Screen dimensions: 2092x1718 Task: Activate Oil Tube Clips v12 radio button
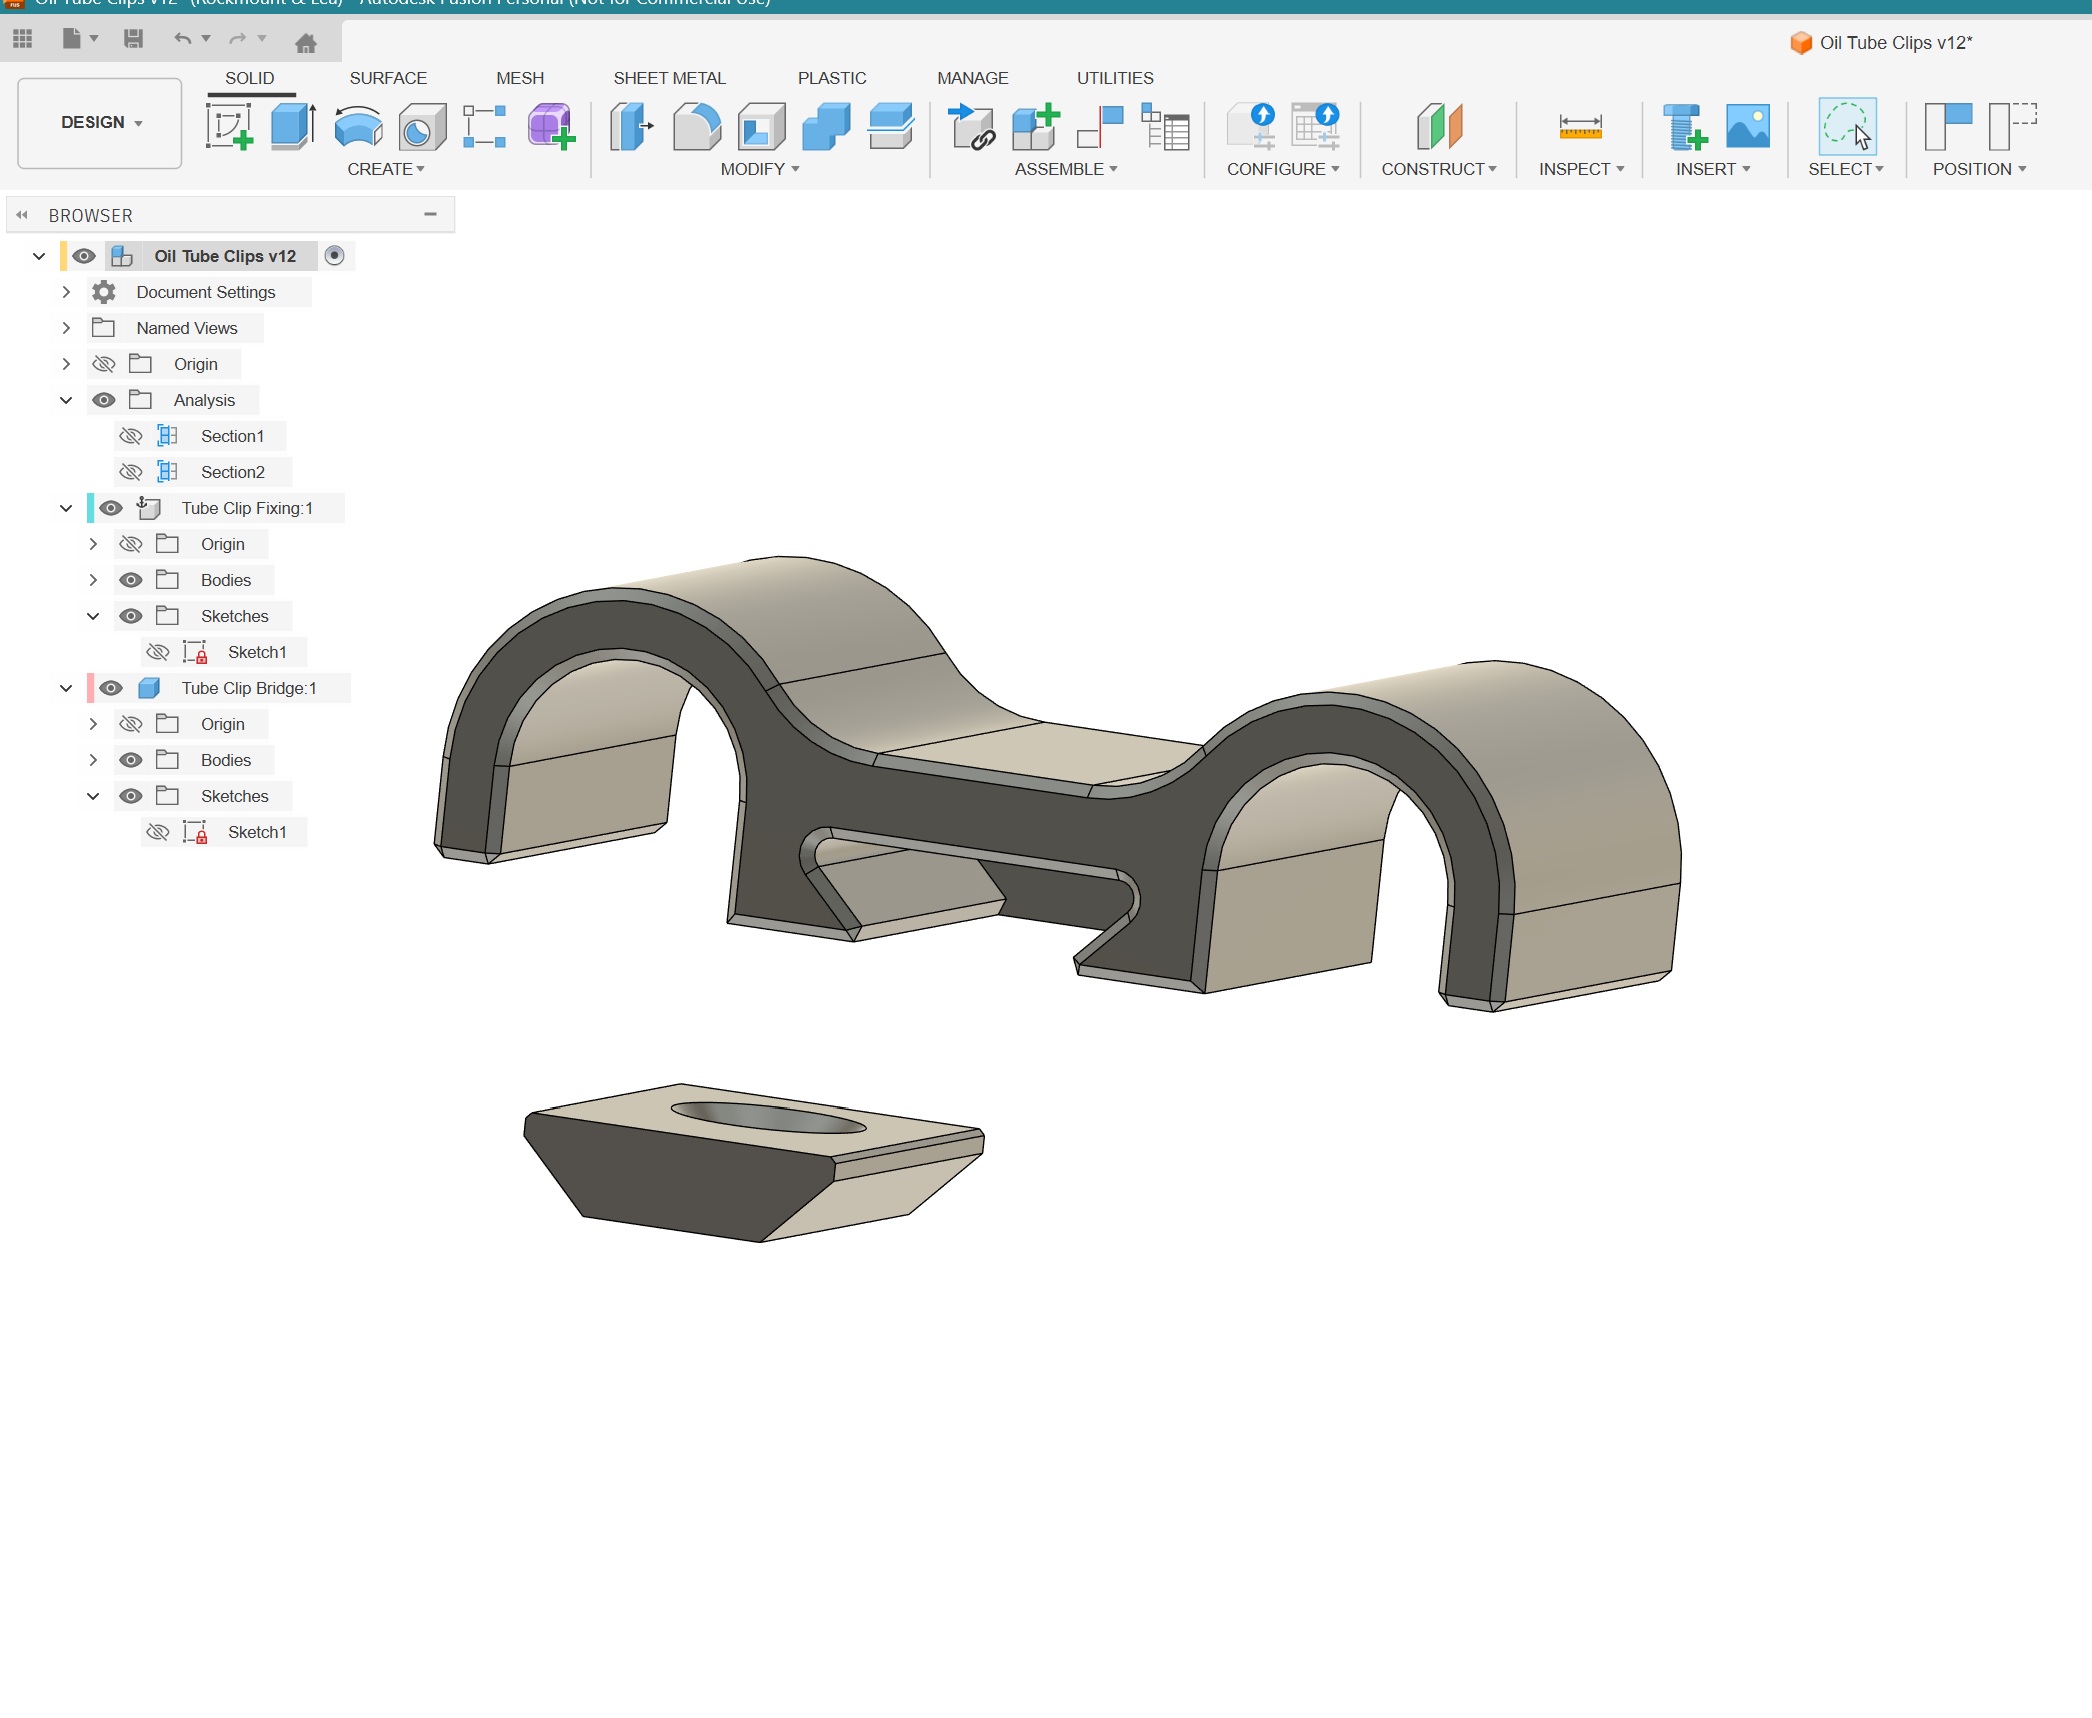[x=335, y=256]
